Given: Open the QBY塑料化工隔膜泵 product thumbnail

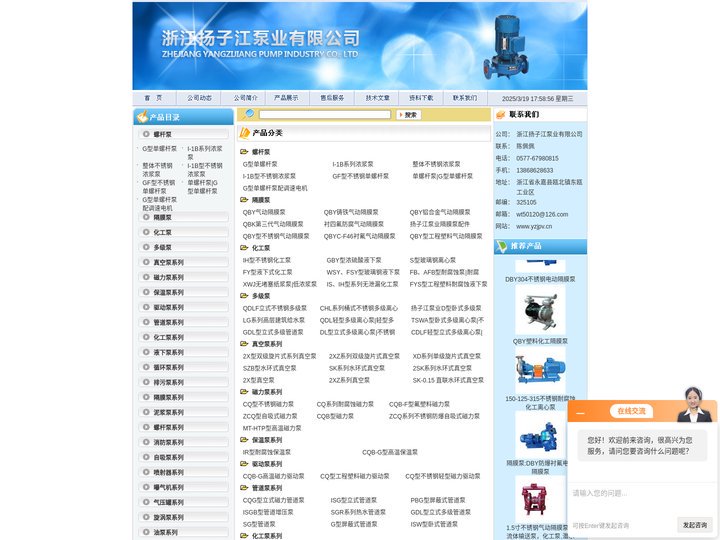Looking at the screenshot, I should coord(540,311).
